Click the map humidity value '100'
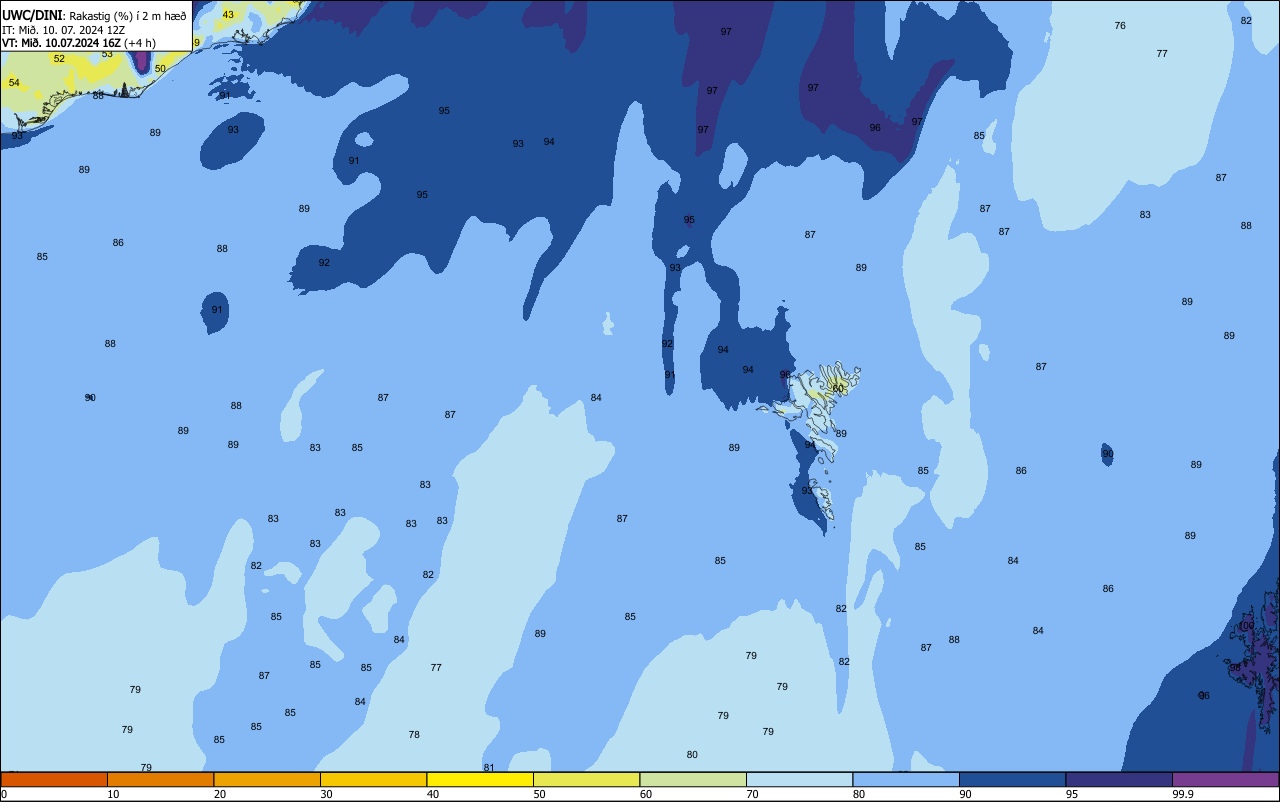1280x802 pixels. 1246,626
